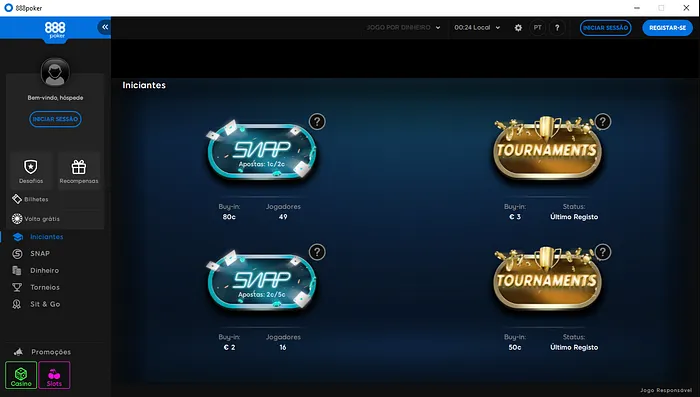The height and width of the screenshot is (397, 700).
Task: Open the 00:24 Local time dropdown
Action: point(477,28)
